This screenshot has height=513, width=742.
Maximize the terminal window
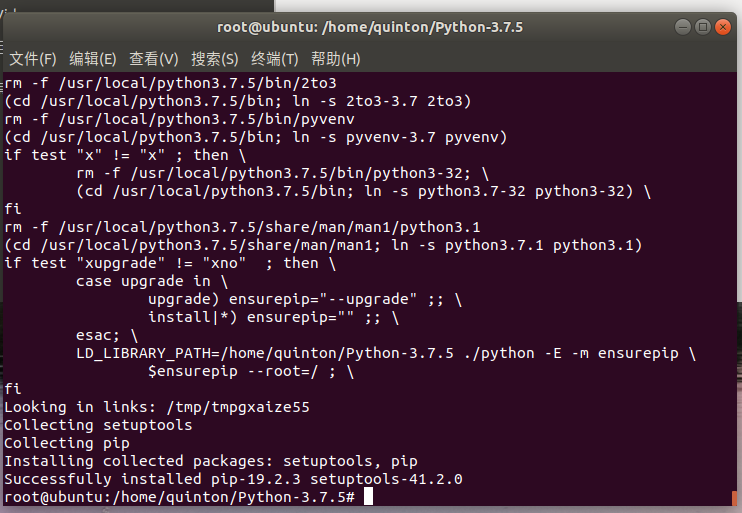703,27
